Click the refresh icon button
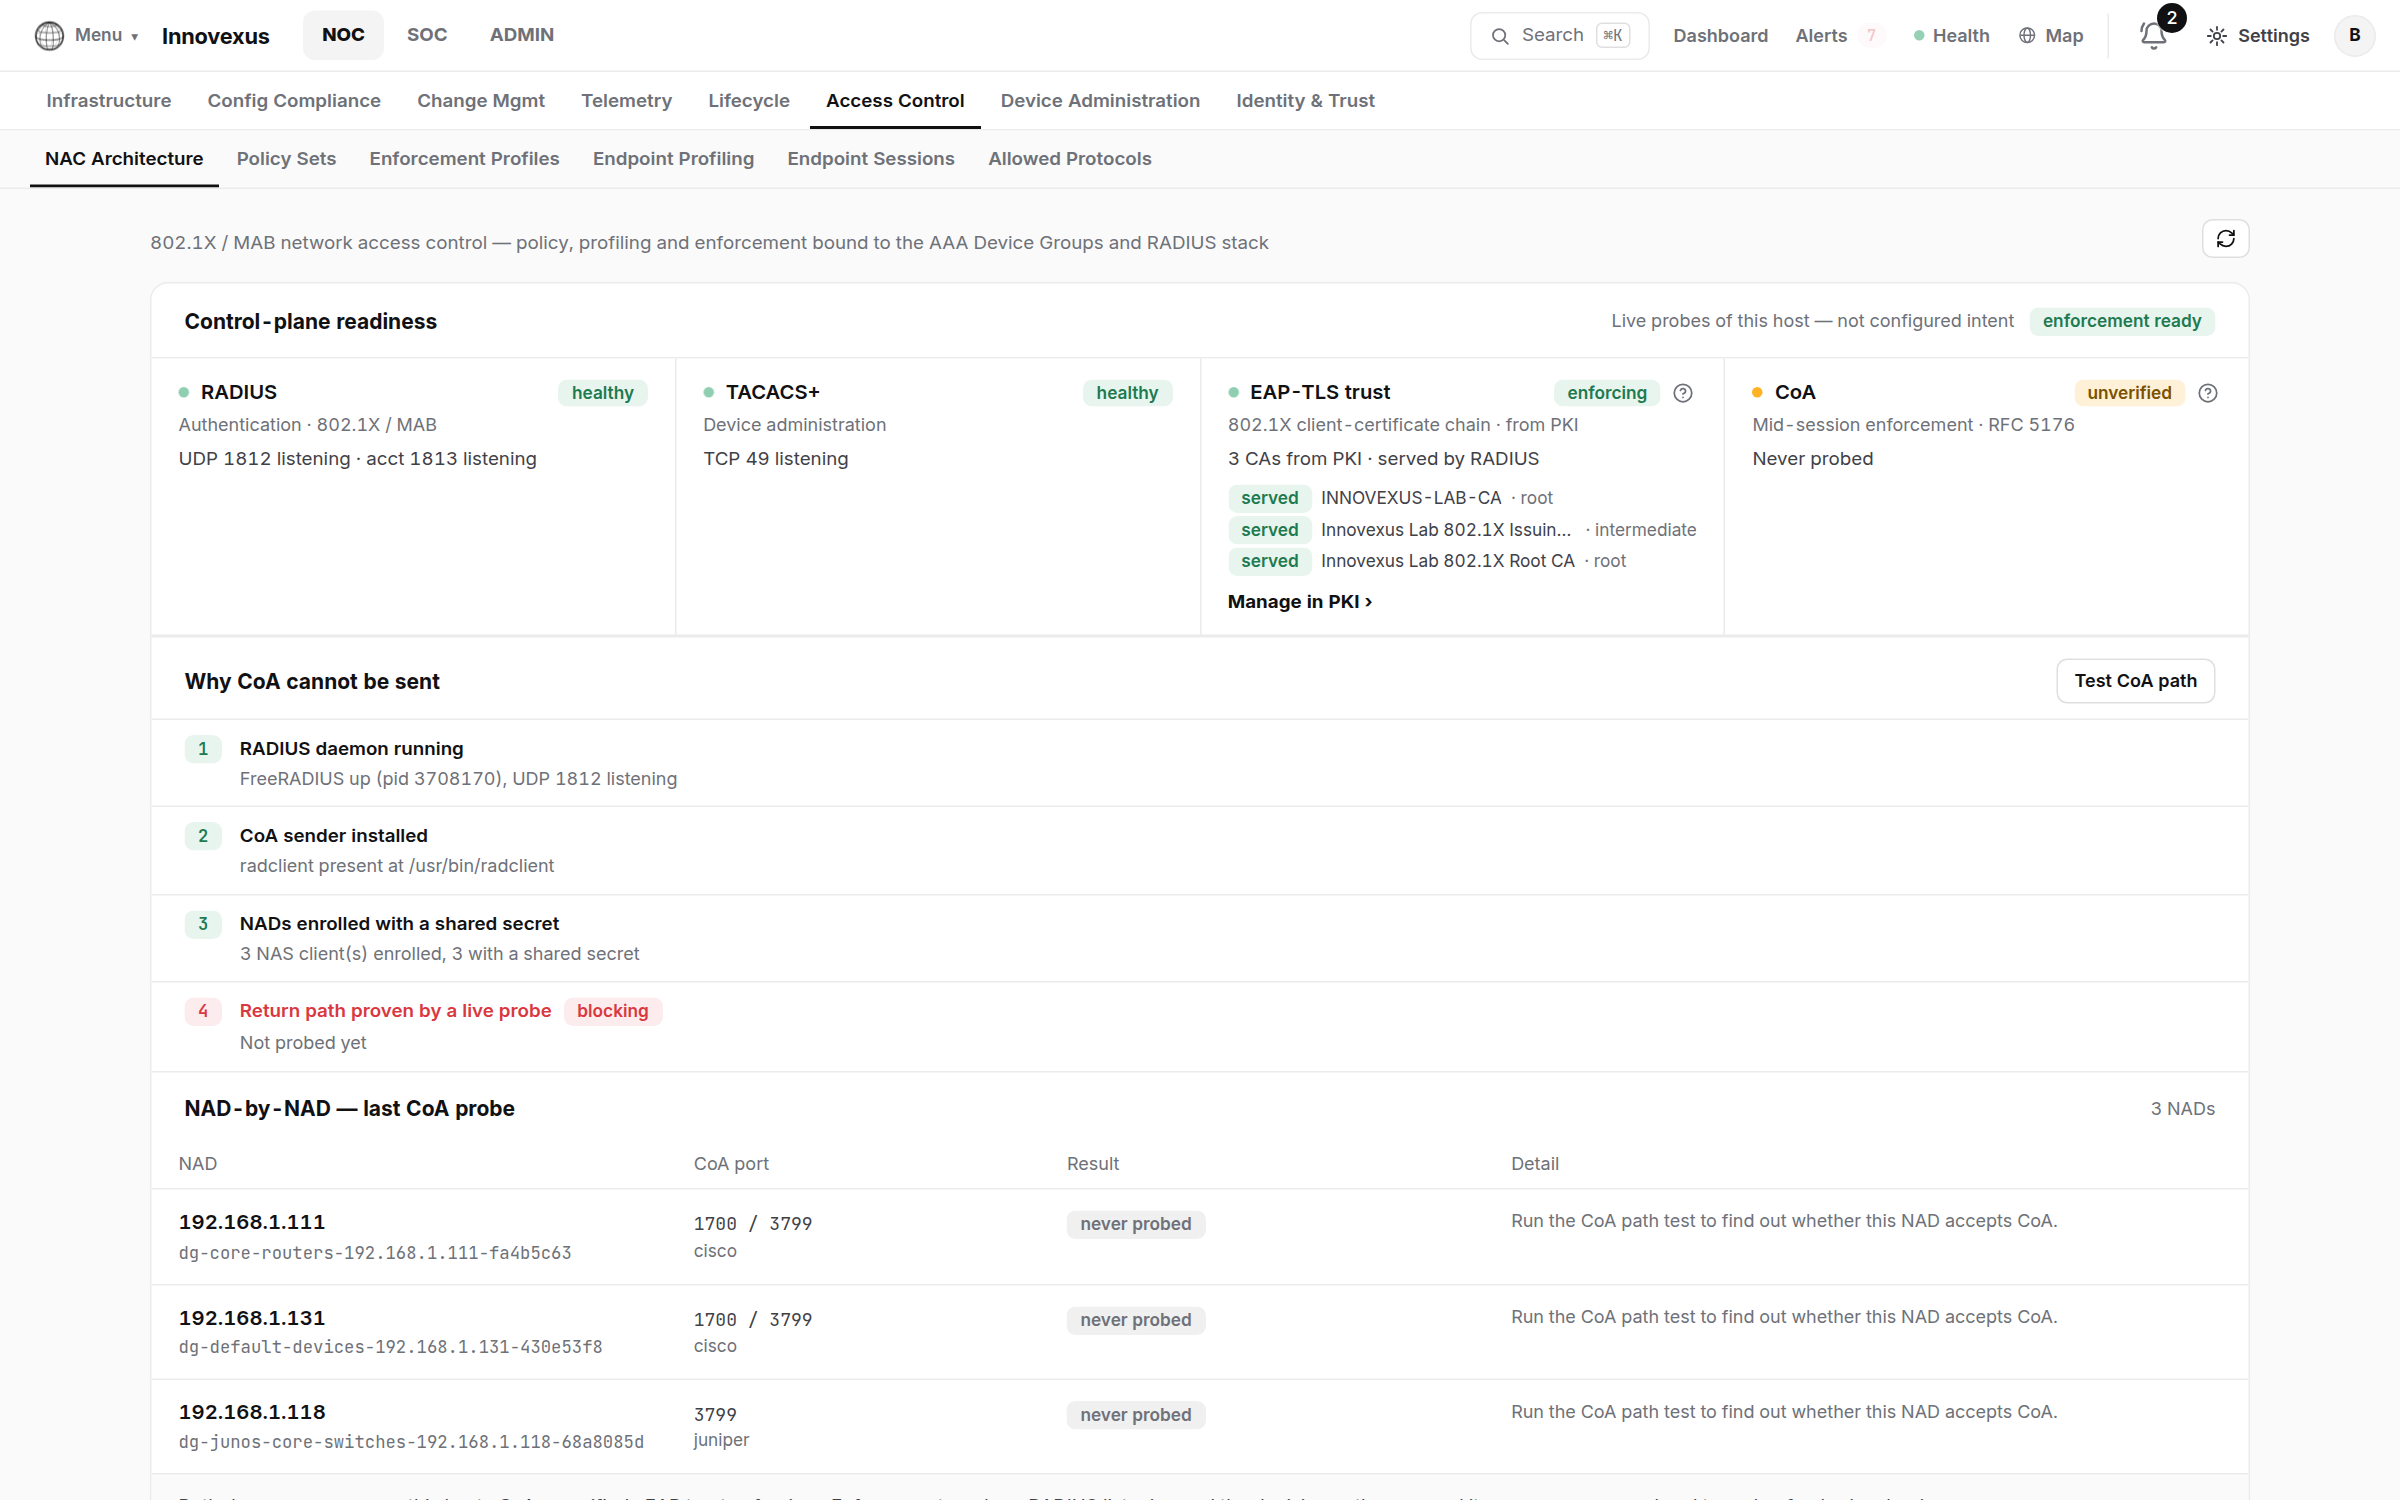Viewport: 2400px width, 1500px height. (2225, 239)
